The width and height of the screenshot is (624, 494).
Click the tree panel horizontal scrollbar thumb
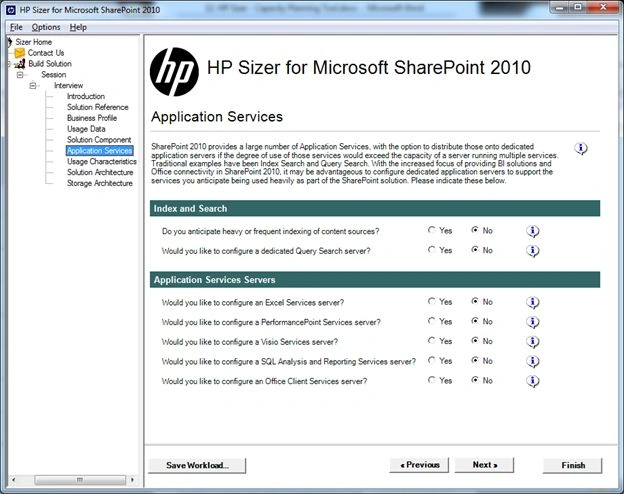point(80,480)
